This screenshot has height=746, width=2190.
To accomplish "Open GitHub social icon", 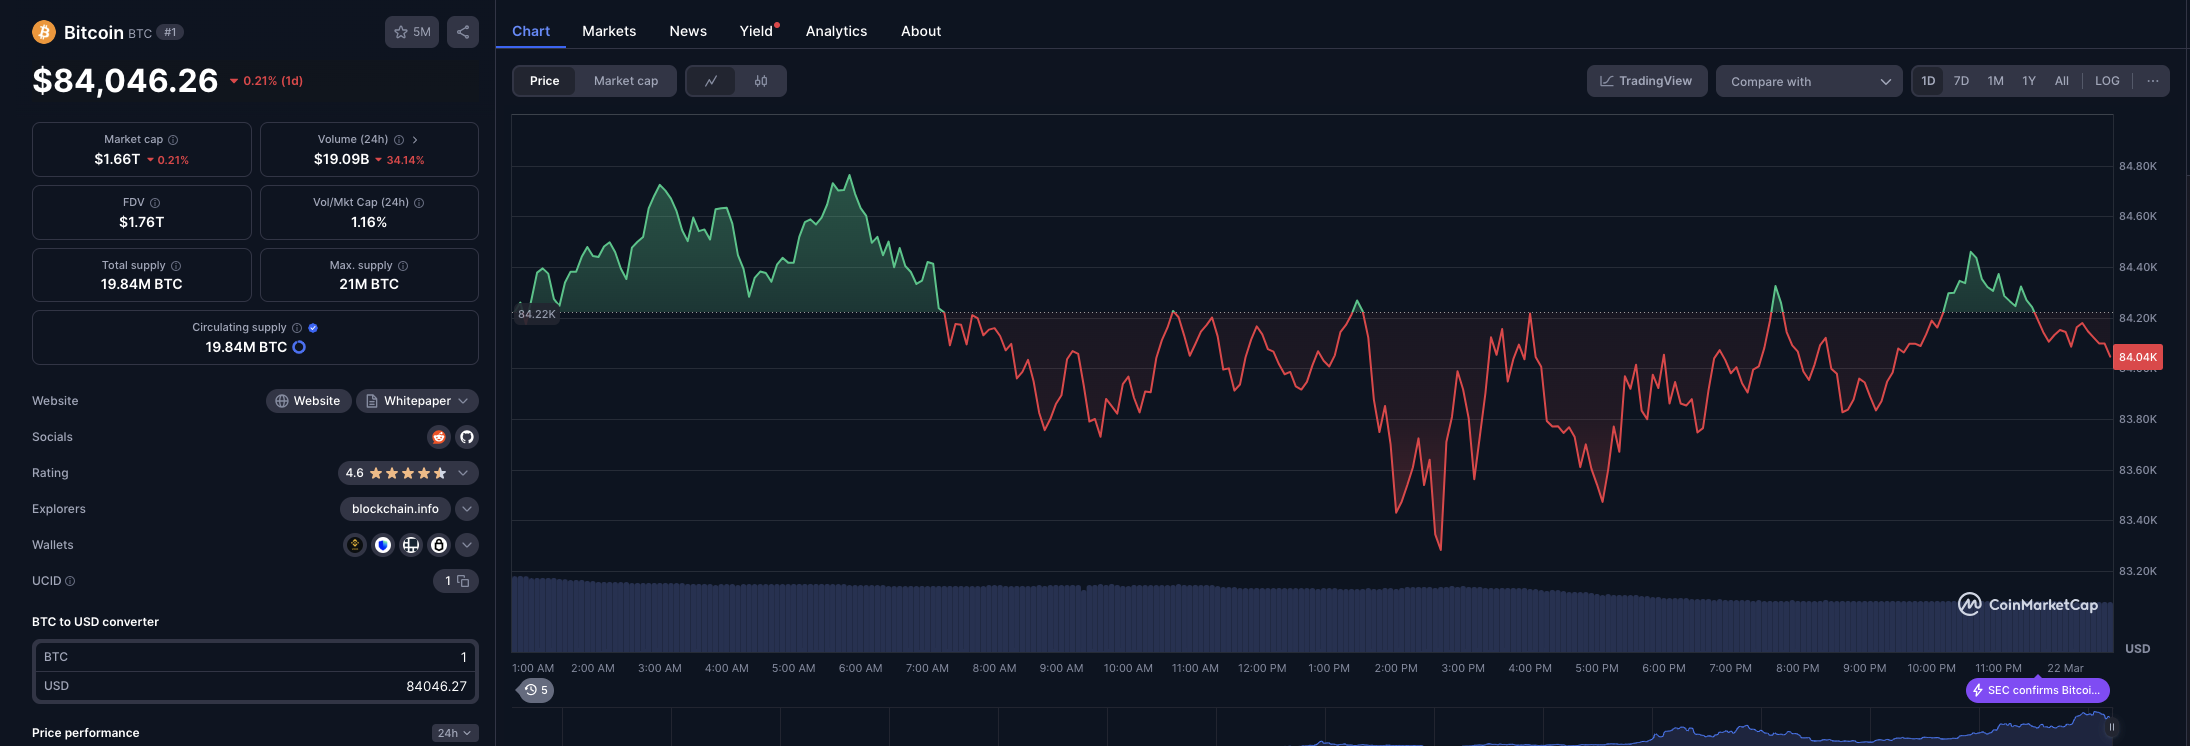I will 466,437.
